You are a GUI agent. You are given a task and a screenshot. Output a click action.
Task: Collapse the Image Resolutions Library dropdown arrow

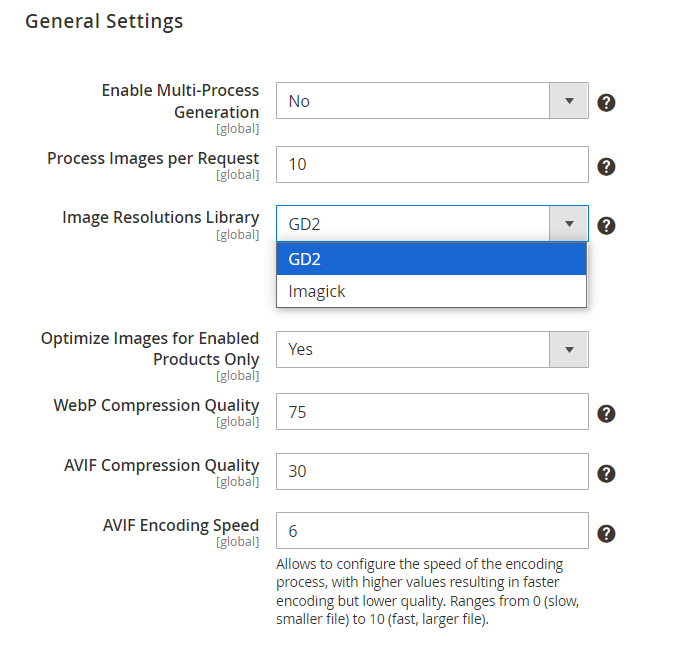click(x=568, y=224)
